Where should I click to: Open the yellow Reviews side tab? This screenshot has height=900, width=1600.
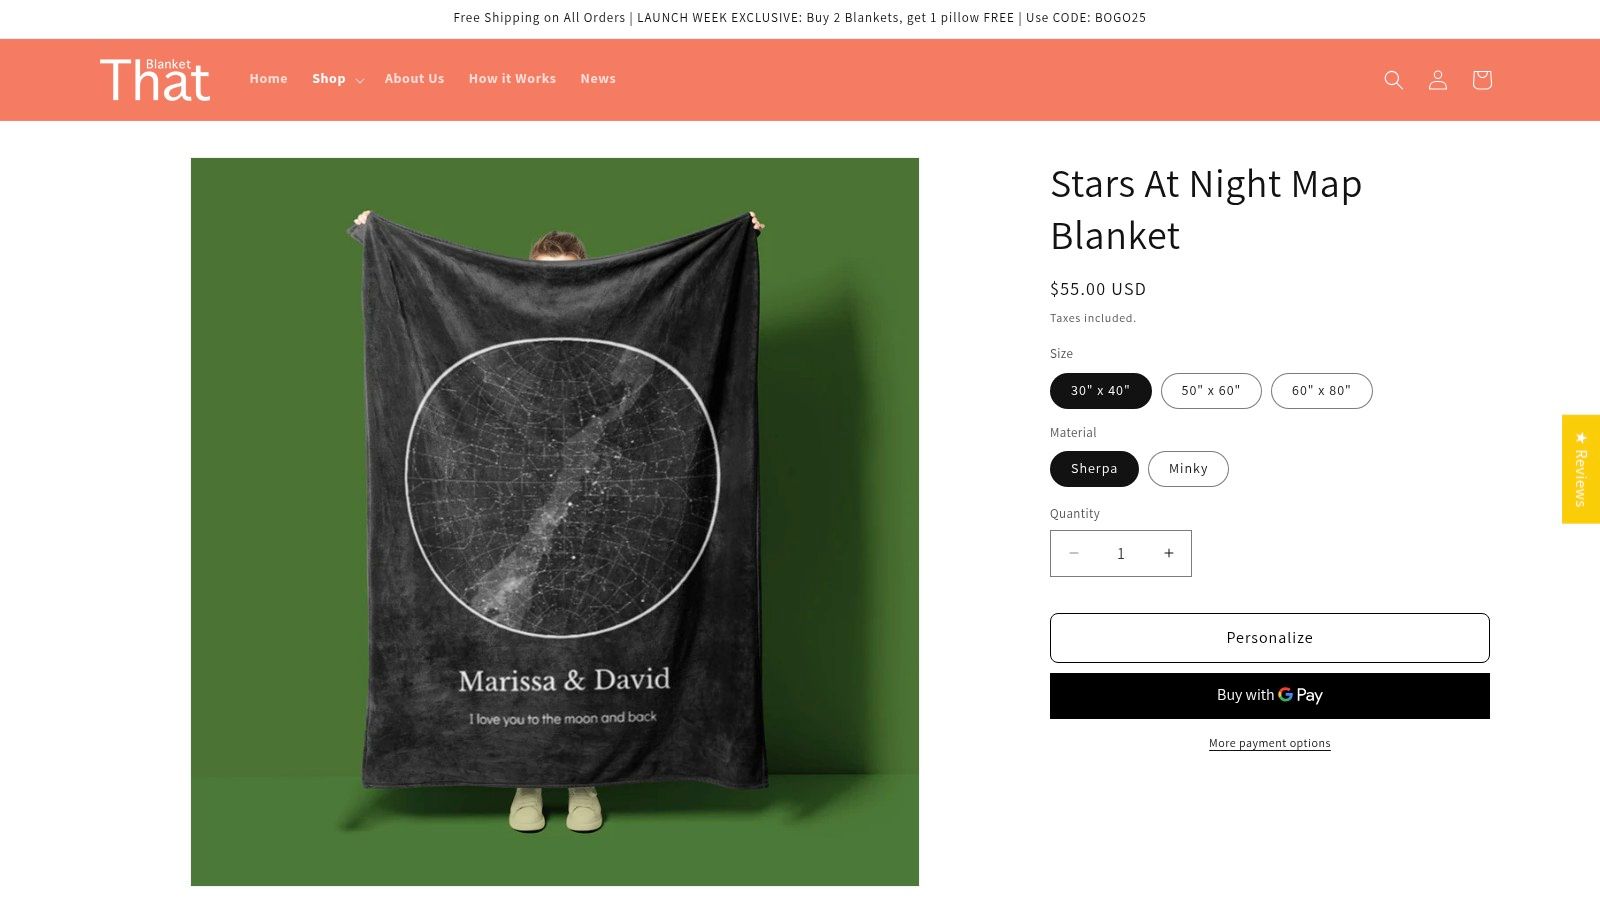coord(1580,469)
